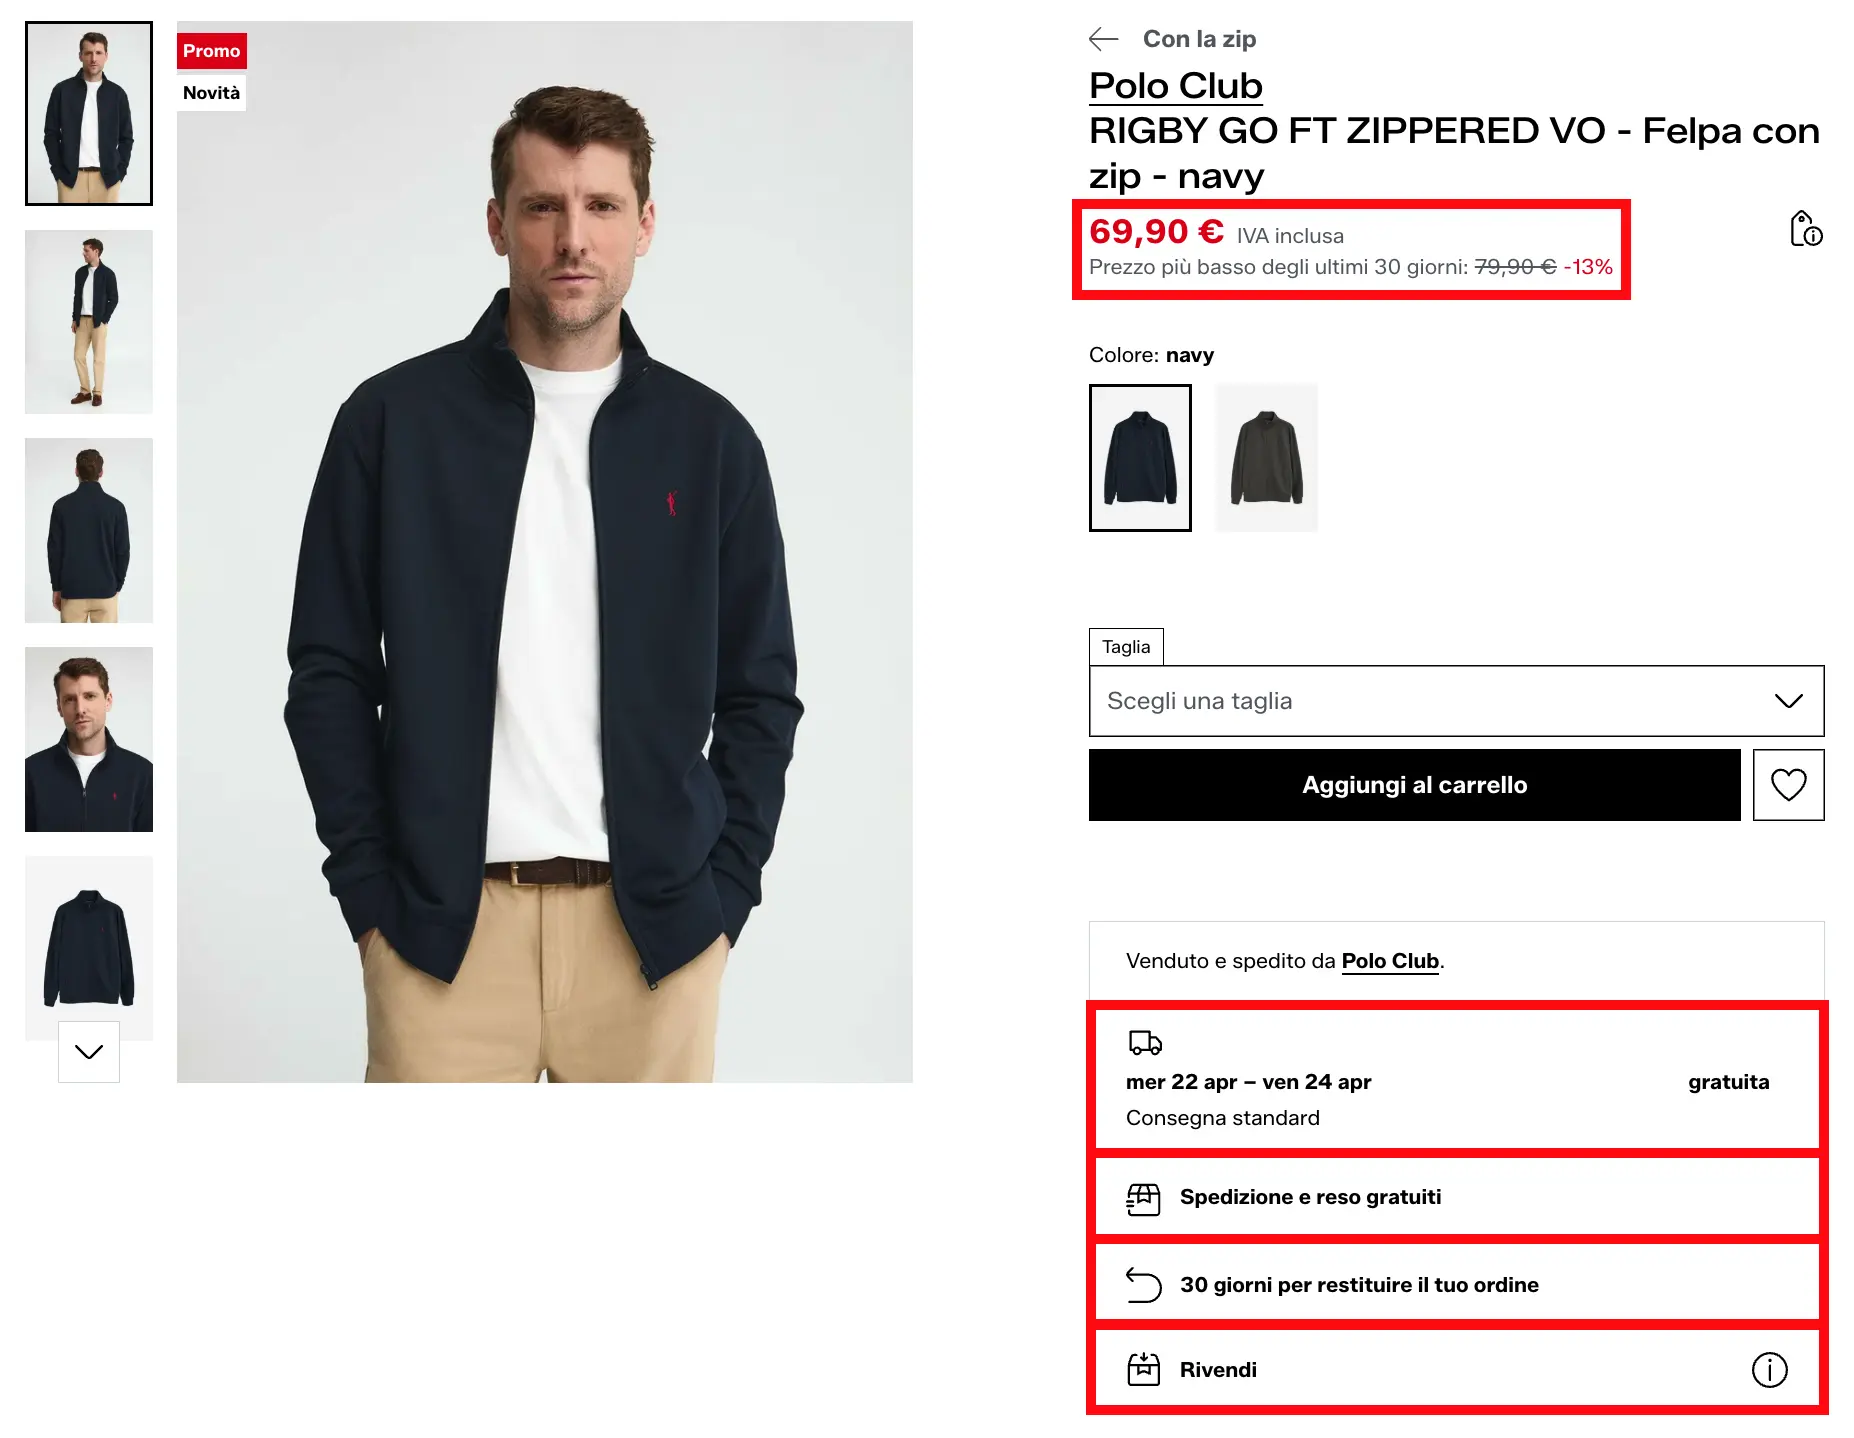View the close-up collar thumbnail
This screenshot has width=1854, height=1438.
[89, 739]
